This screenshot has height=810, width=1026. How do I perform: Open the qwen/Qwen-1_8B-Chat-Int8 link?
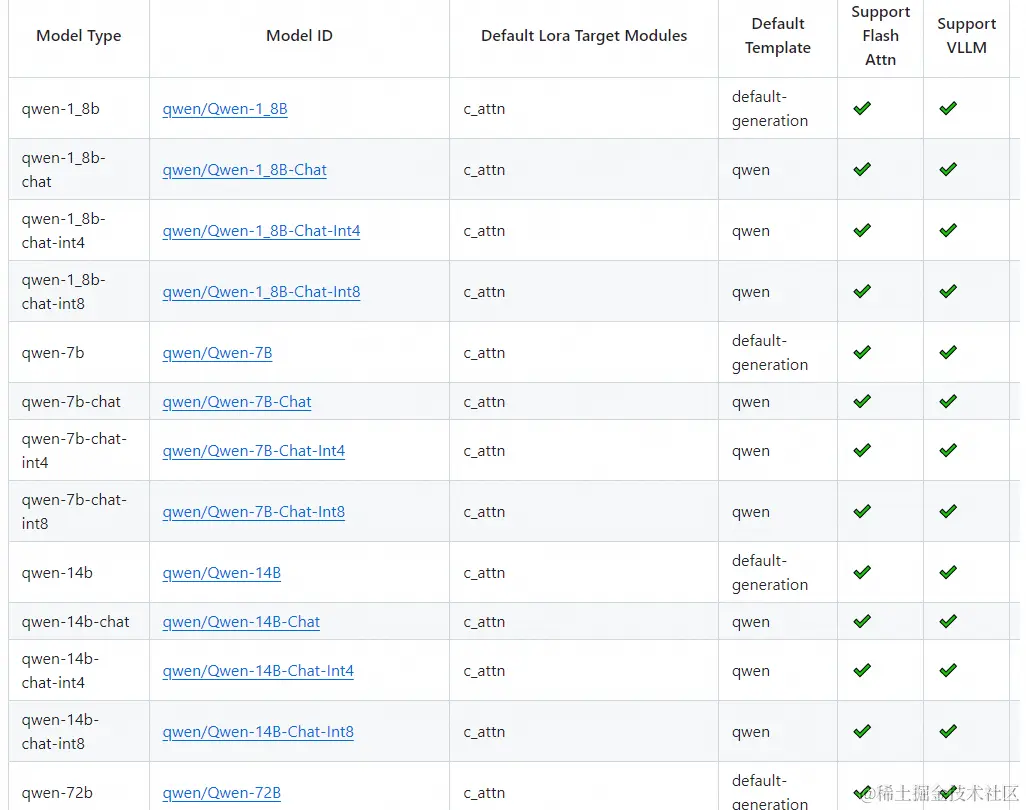tap(261, 292)
